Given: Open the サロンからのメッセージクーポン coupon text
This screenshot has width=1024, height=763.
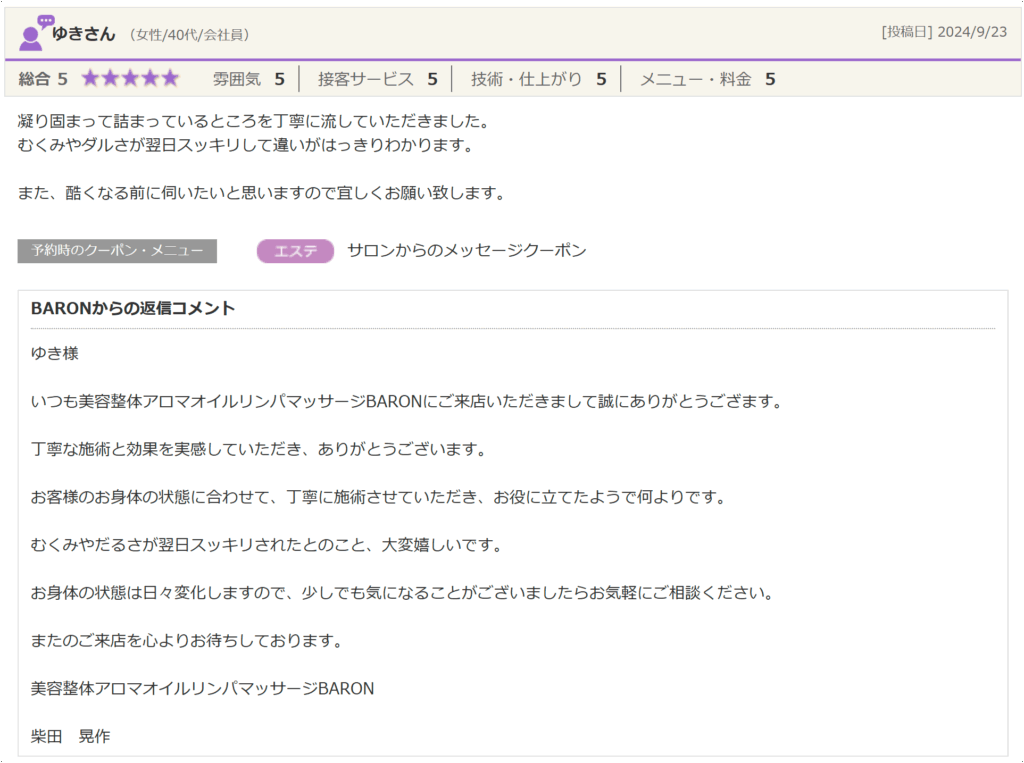Looking at the screenshot, I should [466, 251].
